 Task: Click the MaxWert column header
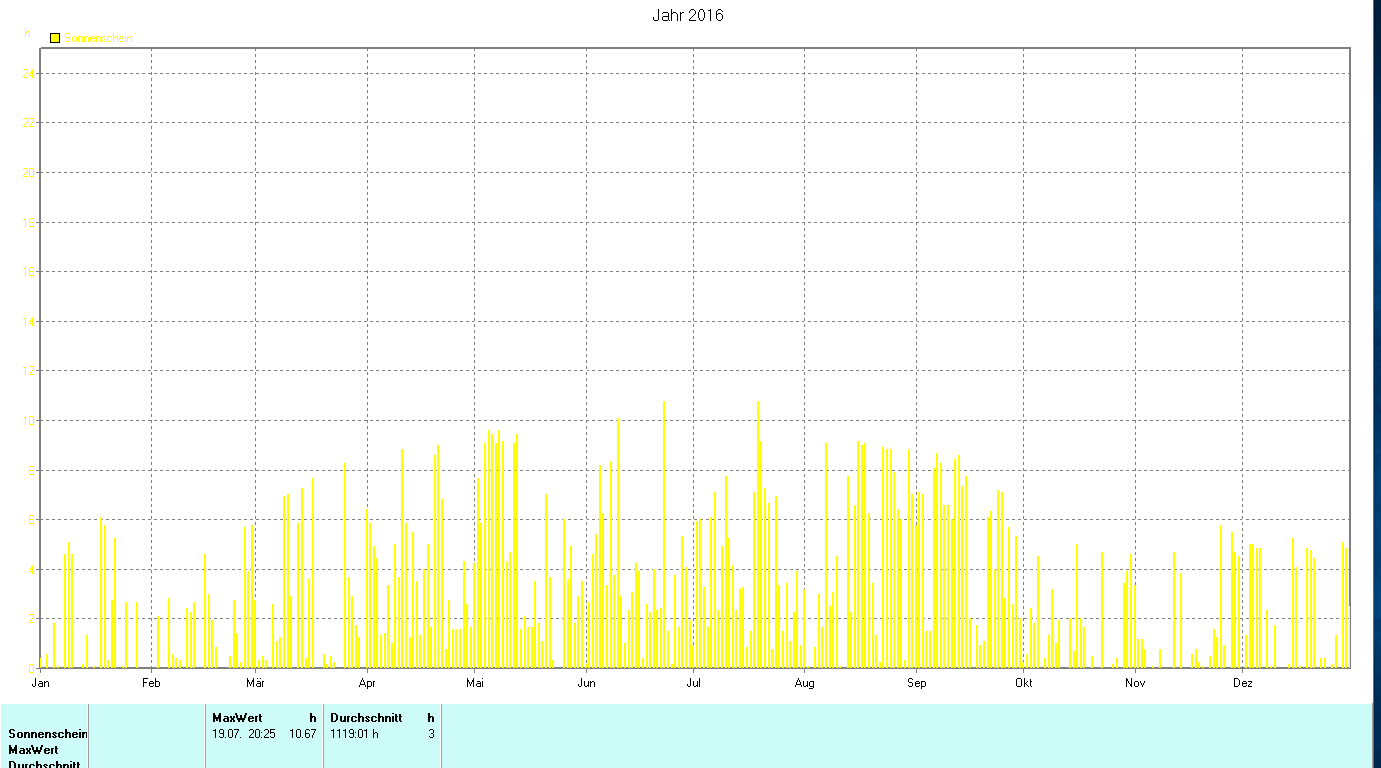coord(237,718)
